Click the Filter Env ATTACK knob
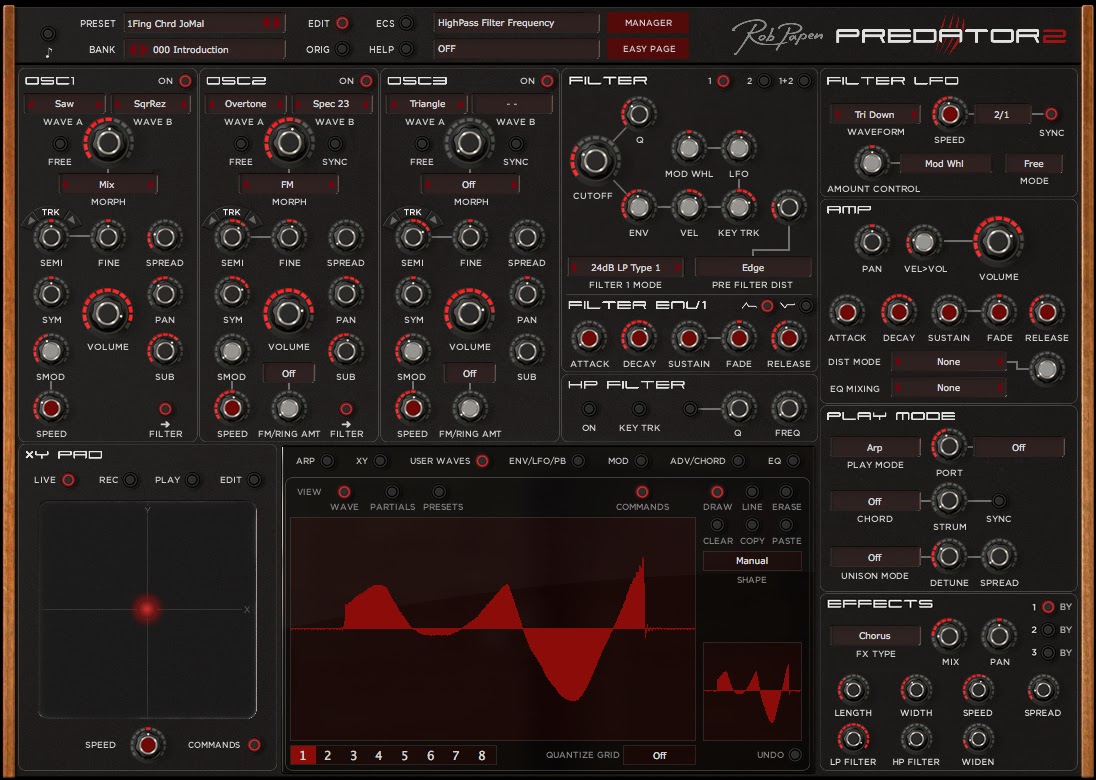Image resolution: width=1096 pixels, height=780 pixels. point(589,338)
